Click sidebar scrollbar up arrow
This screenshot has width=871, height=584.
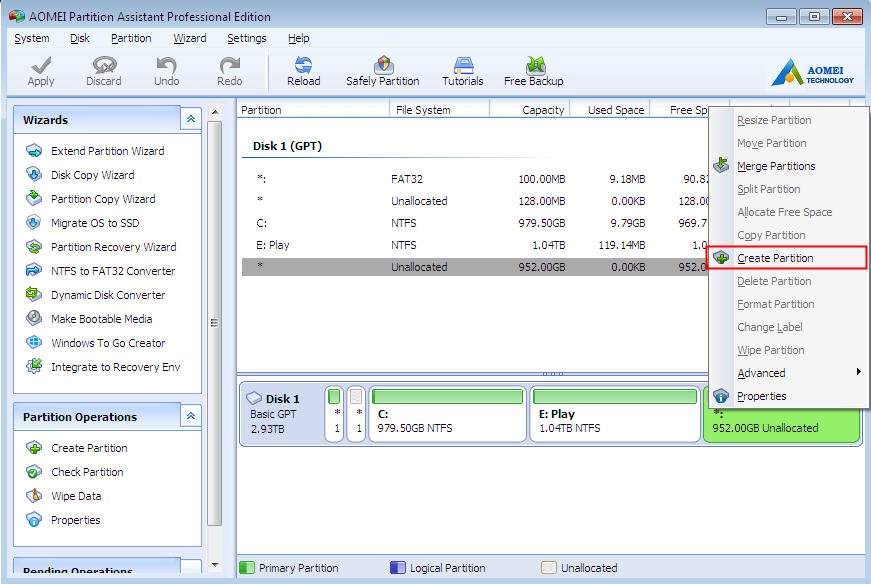[215, 112]
